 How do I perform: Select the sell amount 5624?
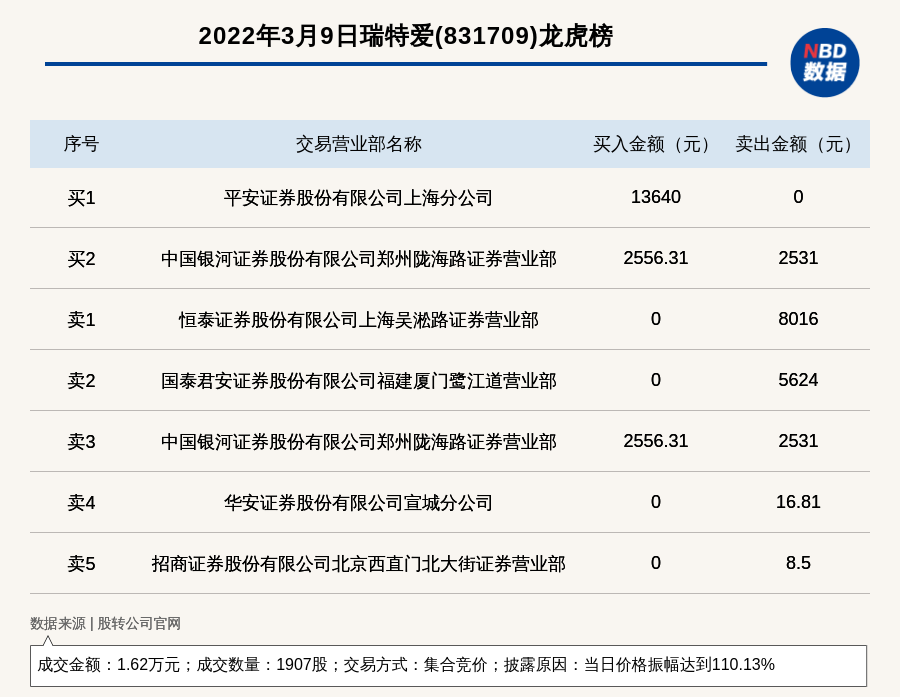coord(798,380)
